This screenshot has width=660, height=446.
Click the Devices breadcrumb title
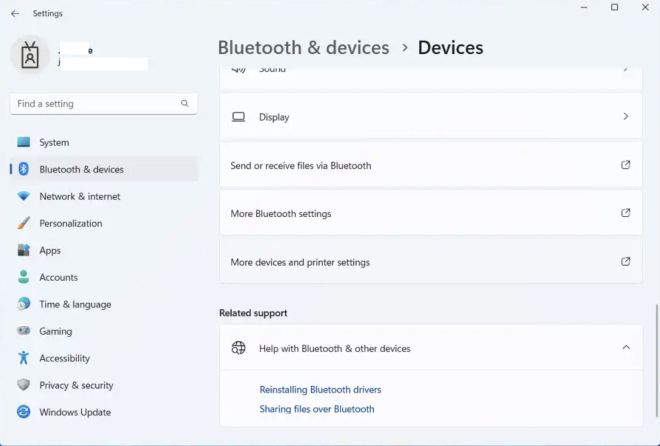click(450, 48)
